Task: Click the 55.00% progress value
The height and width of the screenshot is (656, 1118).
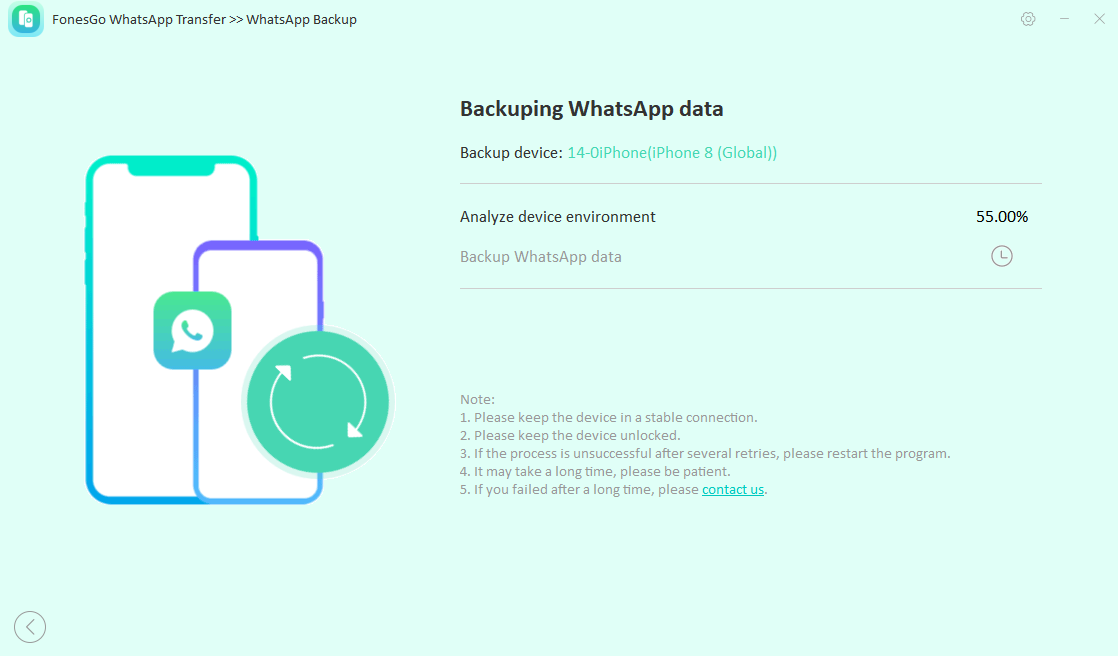Action: point(1001,217)
